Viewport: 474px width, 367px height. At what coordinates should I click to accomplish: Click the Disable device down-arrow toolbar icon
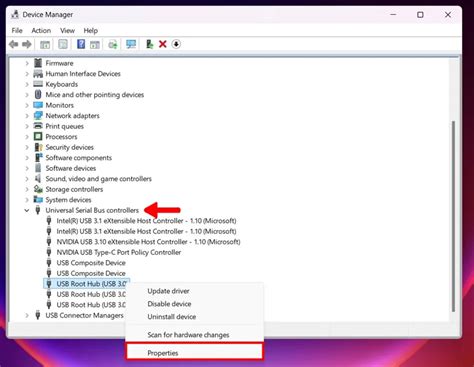pos(176,44)
